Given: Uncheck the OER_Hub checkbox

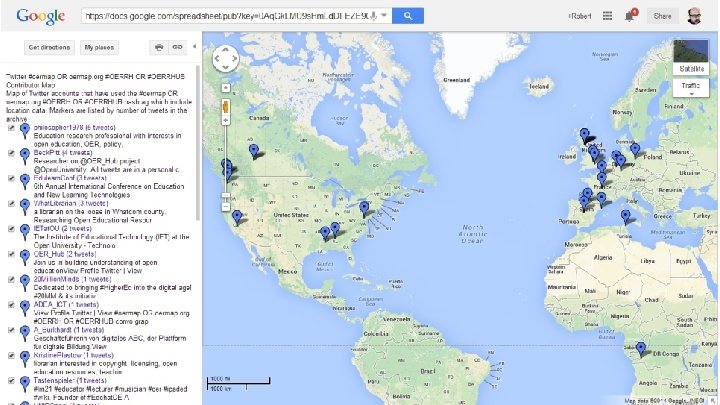Looking at the screenshot, I should coord(11,254).
